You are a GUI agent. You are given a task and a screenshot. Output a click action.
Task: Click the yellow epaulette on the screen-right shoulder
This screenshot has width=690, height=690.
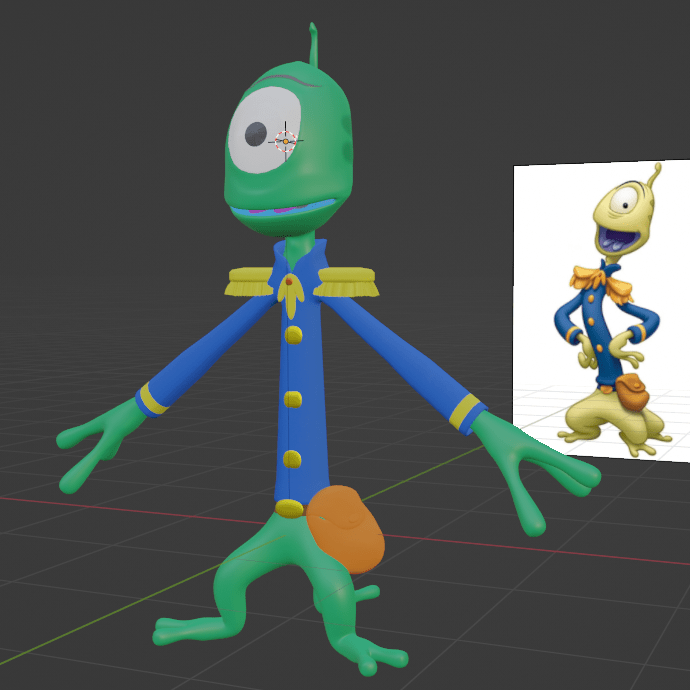(x=347, y=285)
